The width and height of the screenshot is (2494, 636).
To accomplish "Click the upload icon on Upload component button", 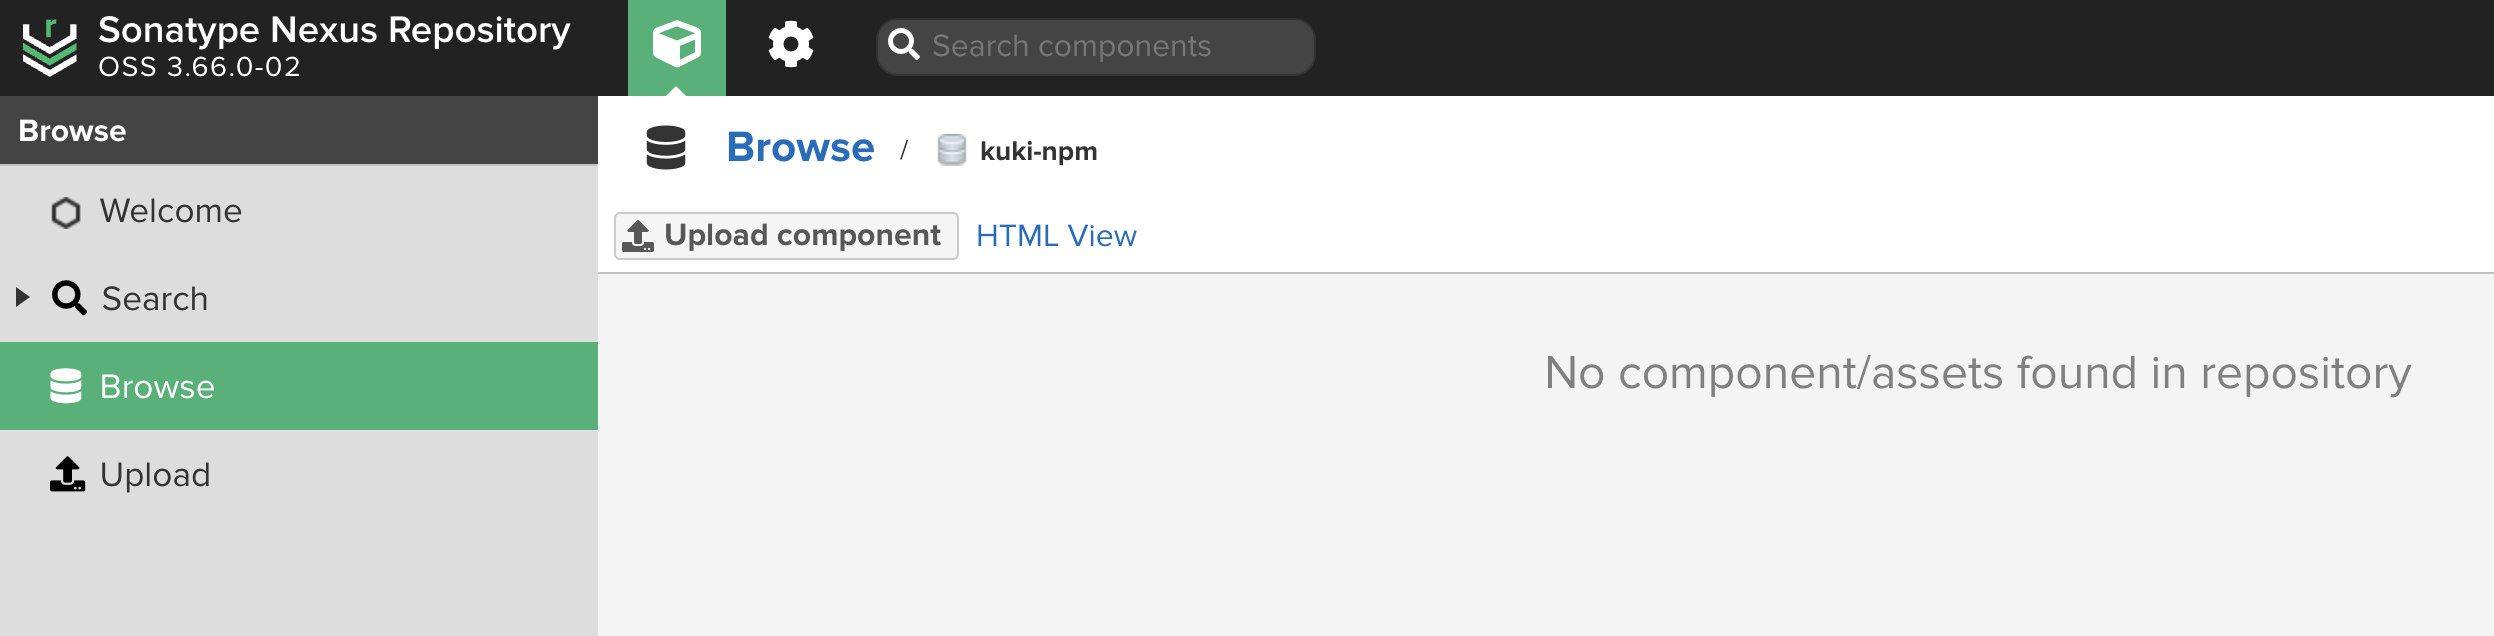I will [638, 236].
